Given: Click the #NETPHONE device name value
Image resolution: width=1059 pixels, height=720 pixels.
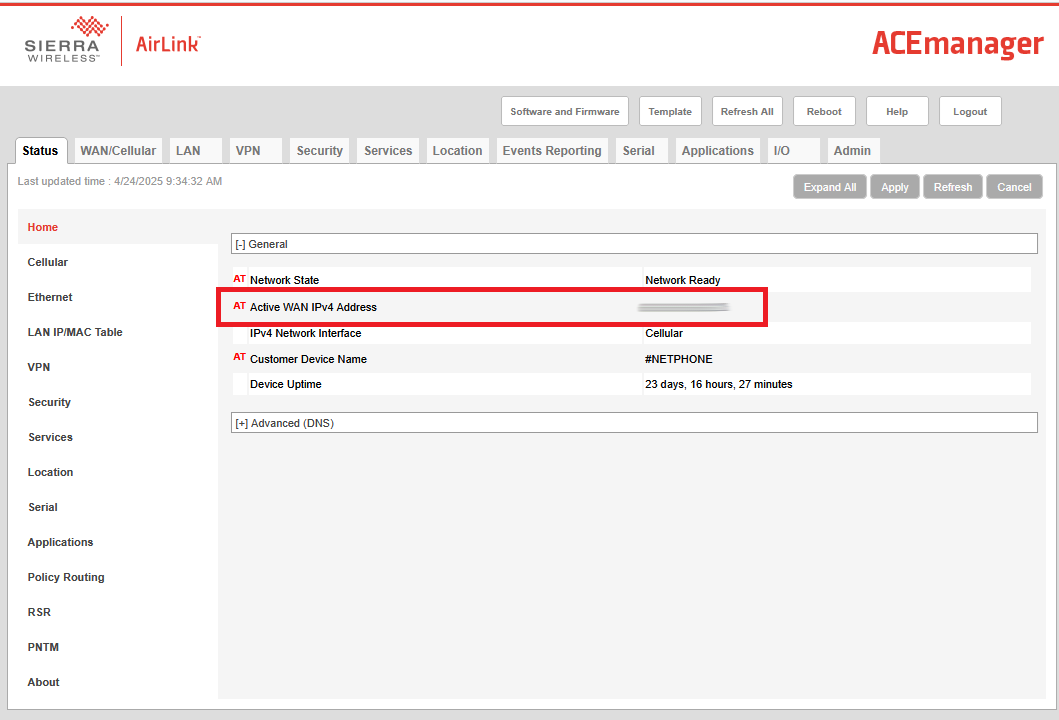Looking at the screenshot, I should 679,359.
